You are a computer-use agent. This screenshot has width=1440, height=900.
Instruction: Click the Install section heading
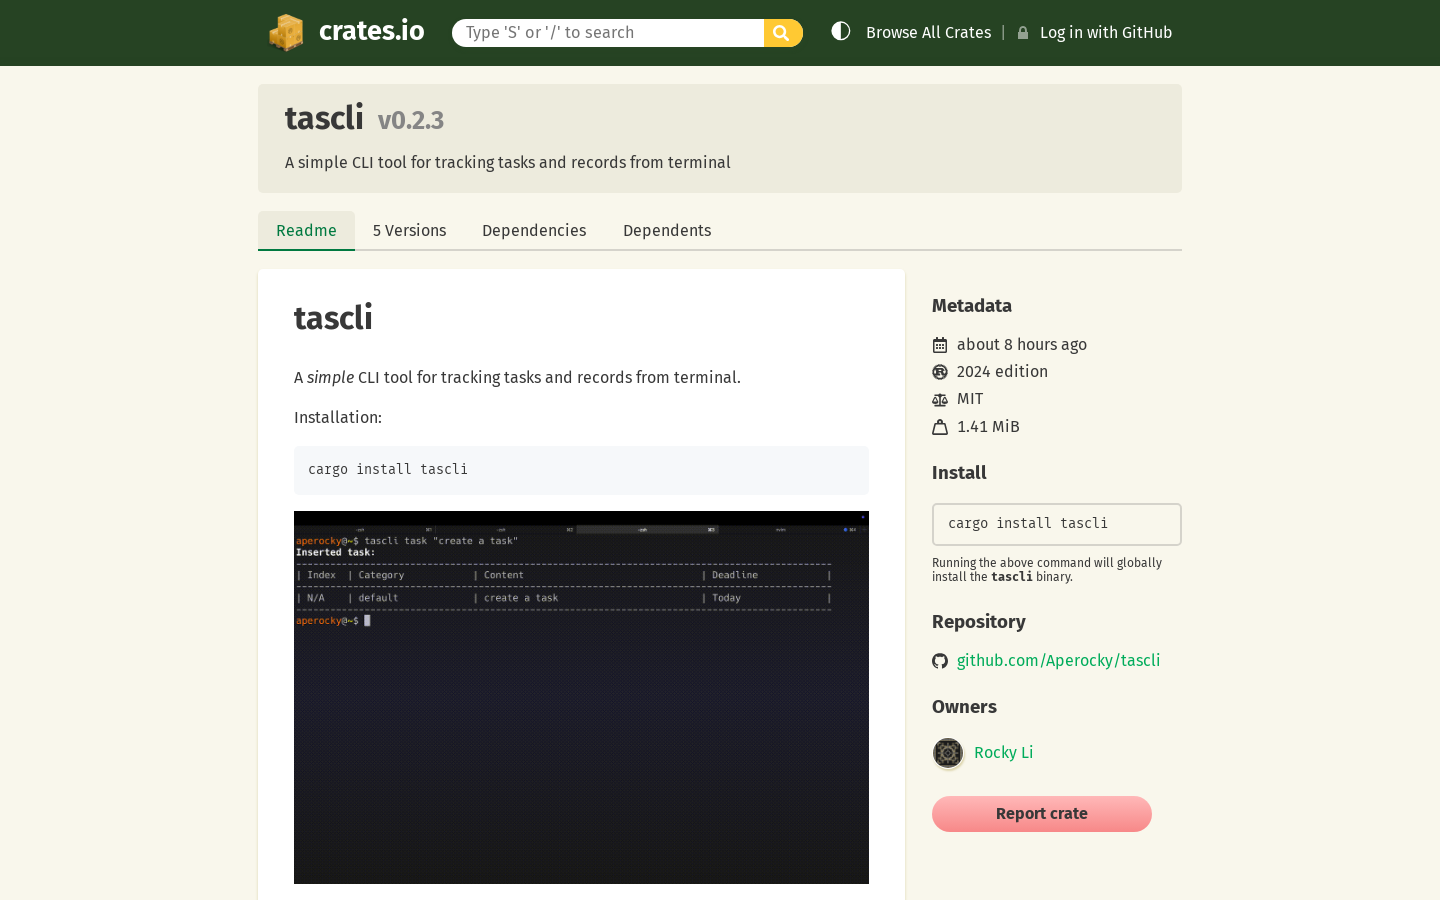(x=959, y=473)
